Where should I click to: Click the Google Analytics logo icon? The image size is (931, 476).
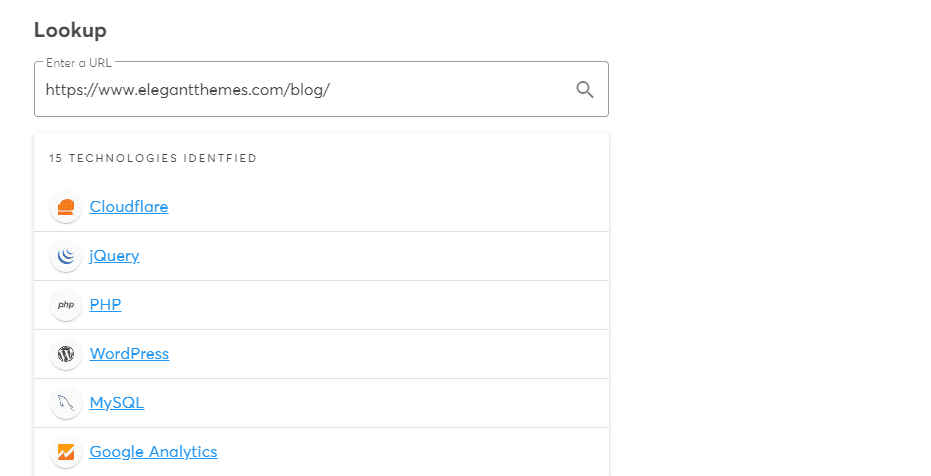[x=66, y=452]
